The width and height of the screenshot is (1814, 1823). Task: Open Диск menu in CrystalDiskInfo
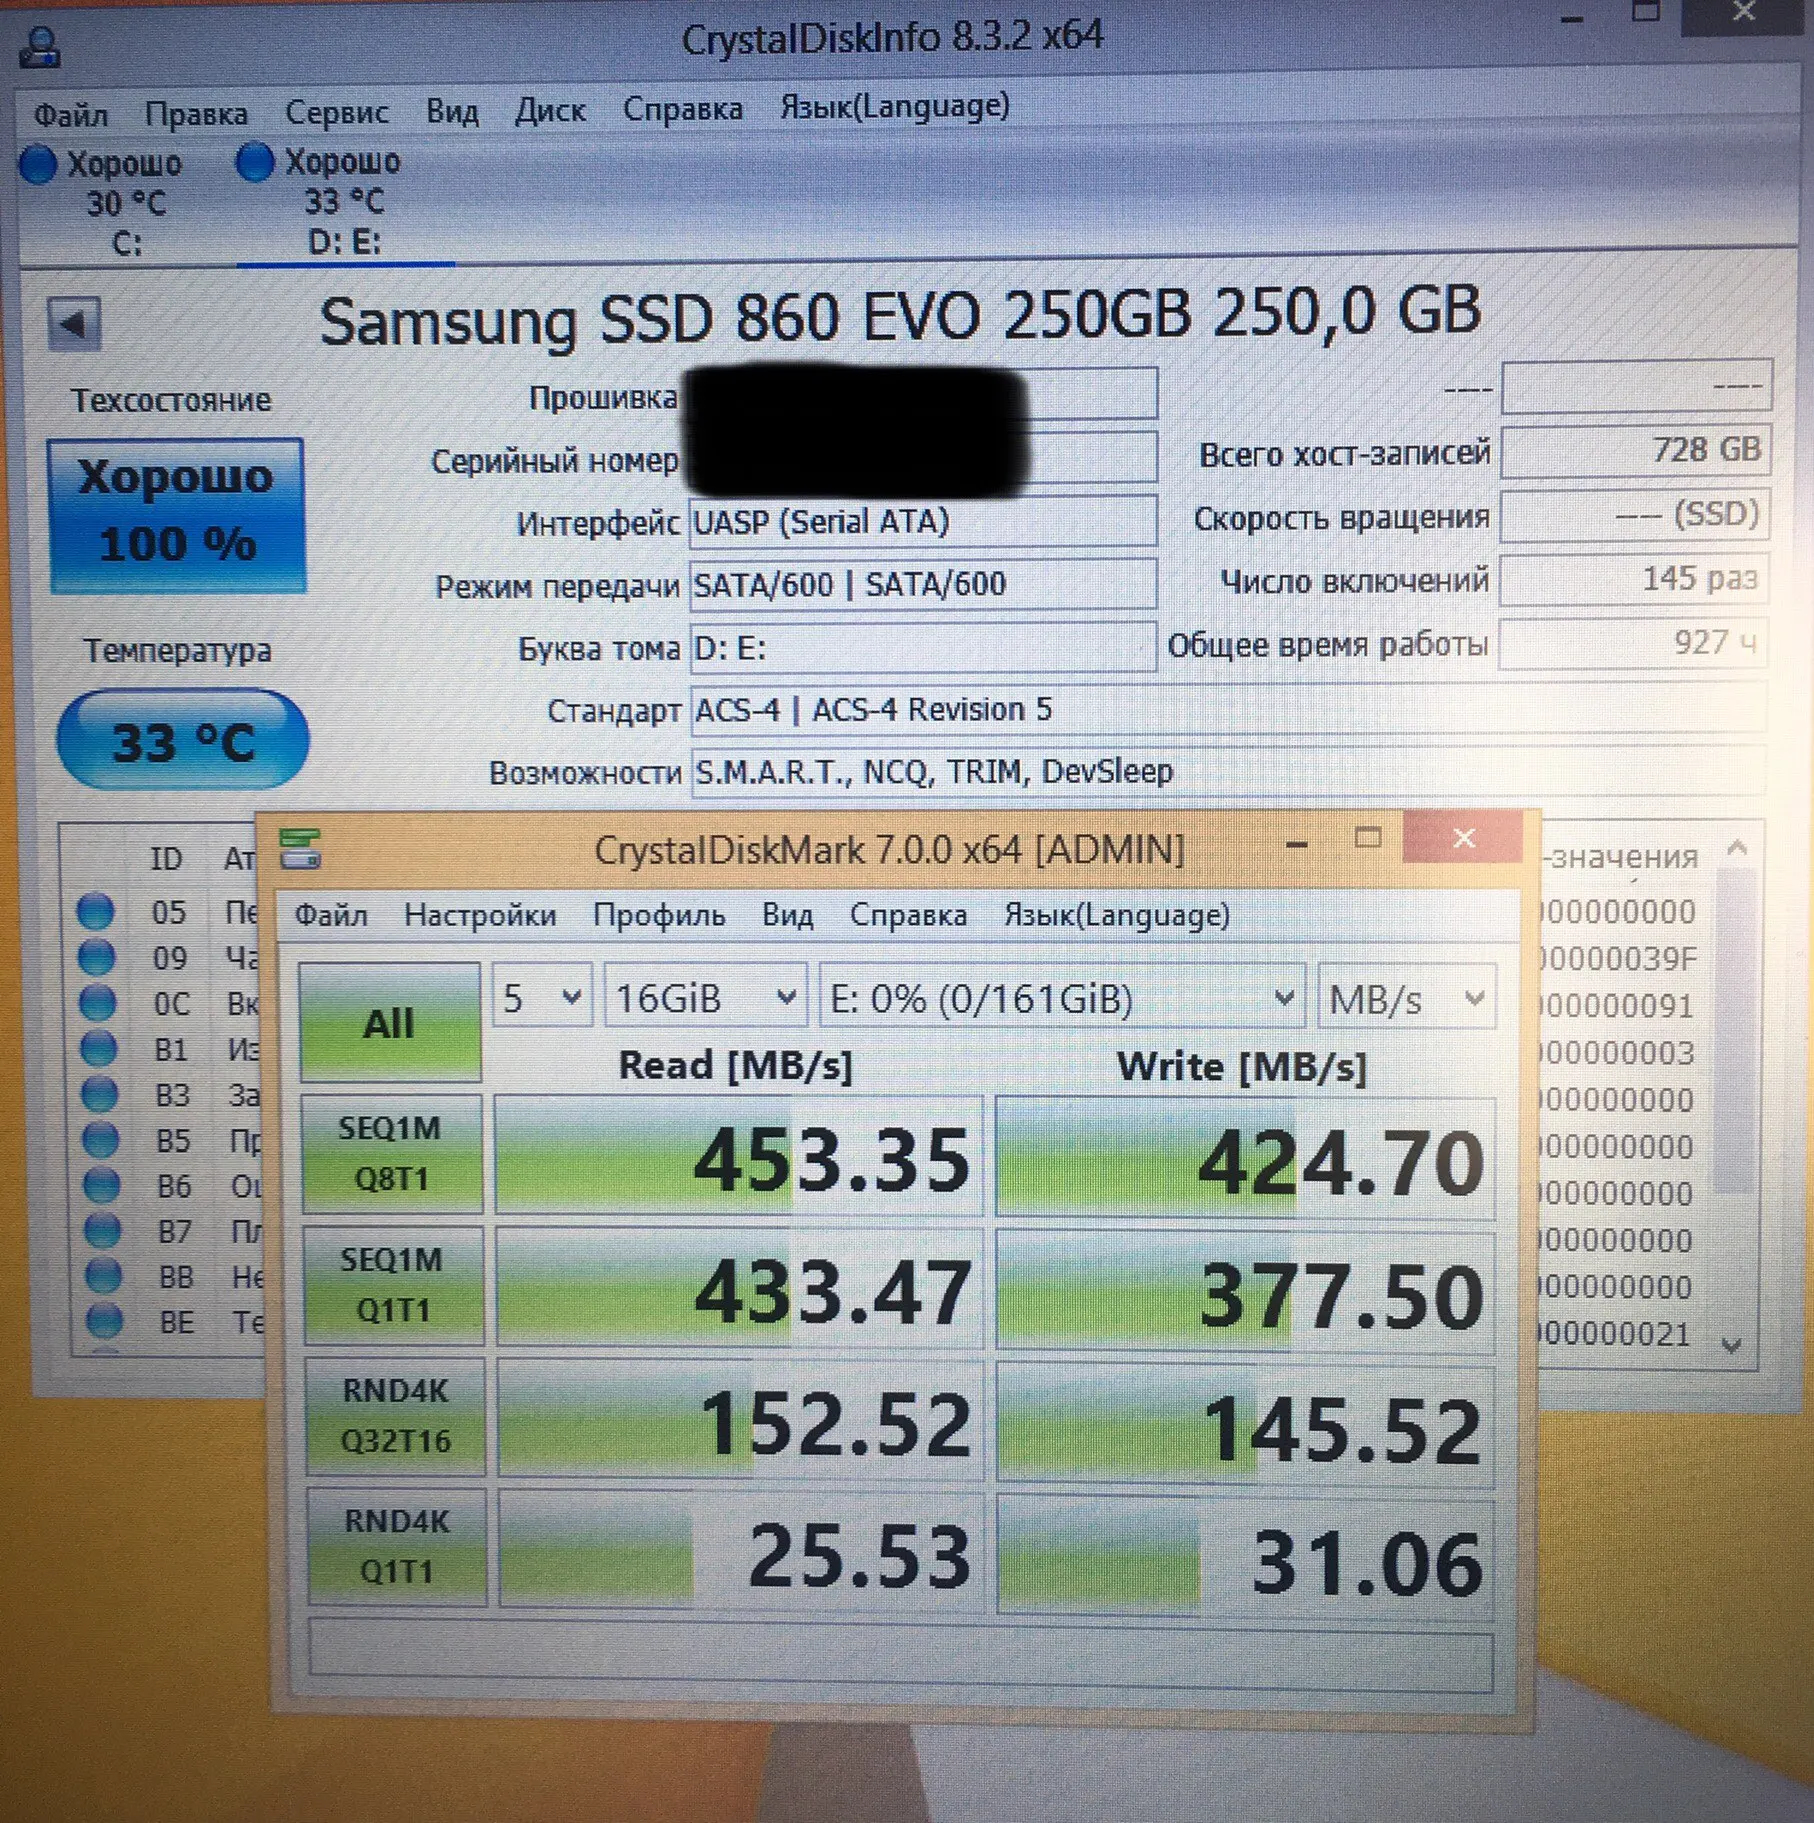(x=550, y=109)
